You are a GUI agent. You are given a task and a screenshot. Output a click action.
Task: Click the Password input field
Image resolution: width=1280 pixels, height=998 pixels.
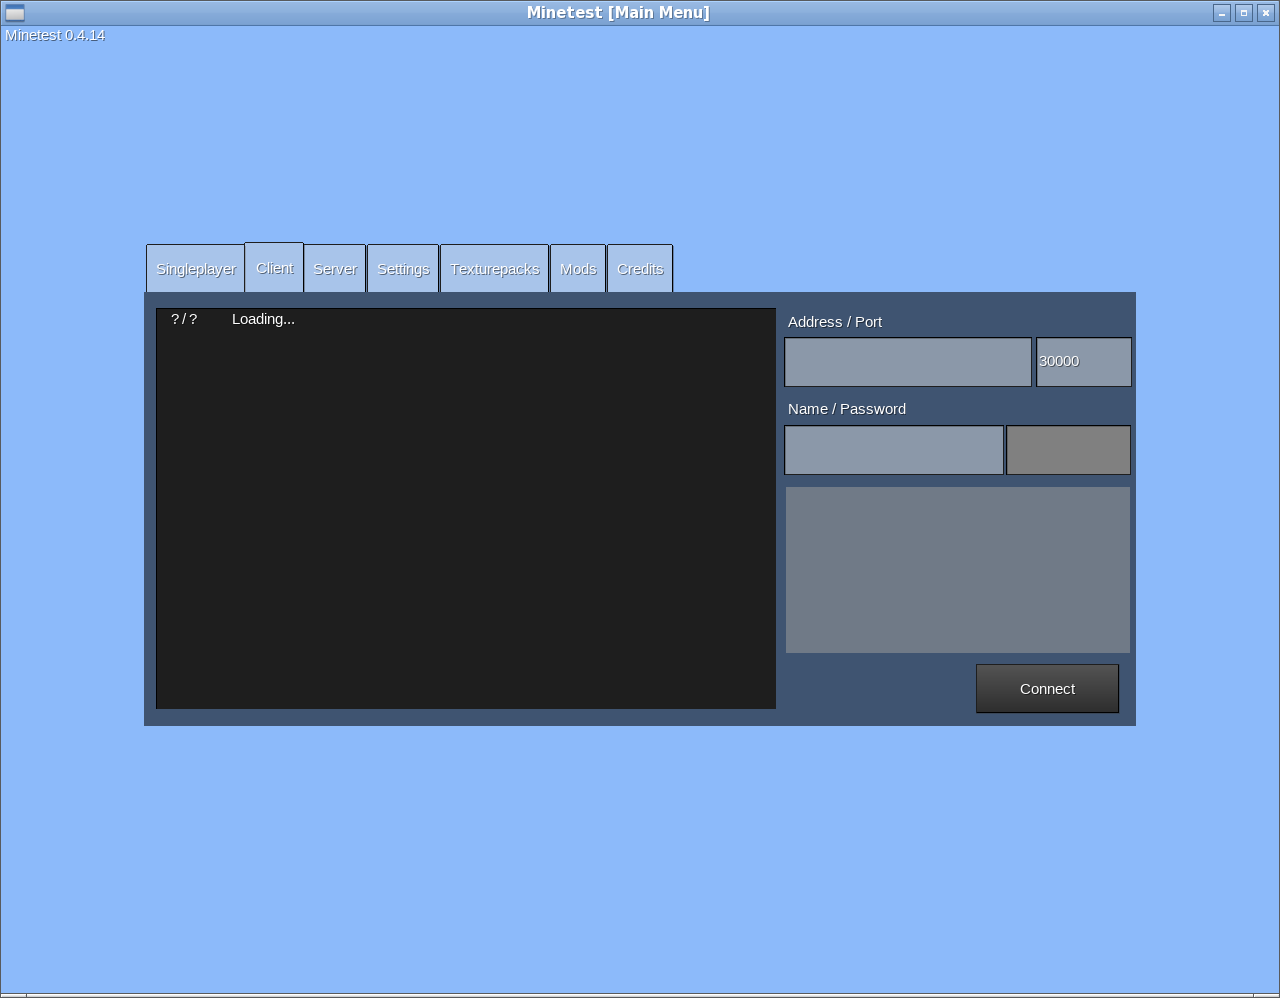point(1068,450)
